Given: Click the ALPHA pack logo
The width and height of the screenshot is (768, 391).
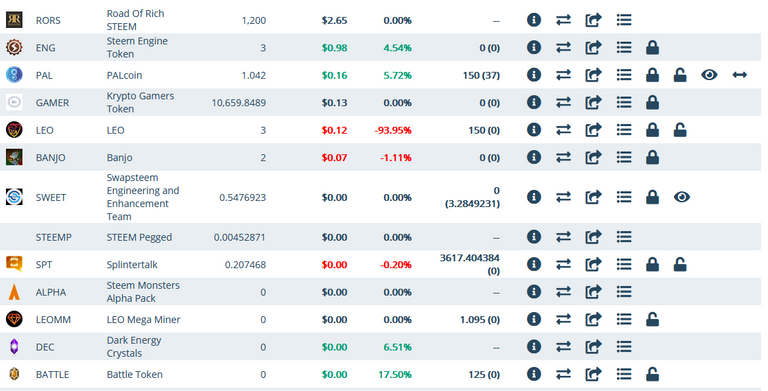Looking at the screenshot, I should 14,292.
